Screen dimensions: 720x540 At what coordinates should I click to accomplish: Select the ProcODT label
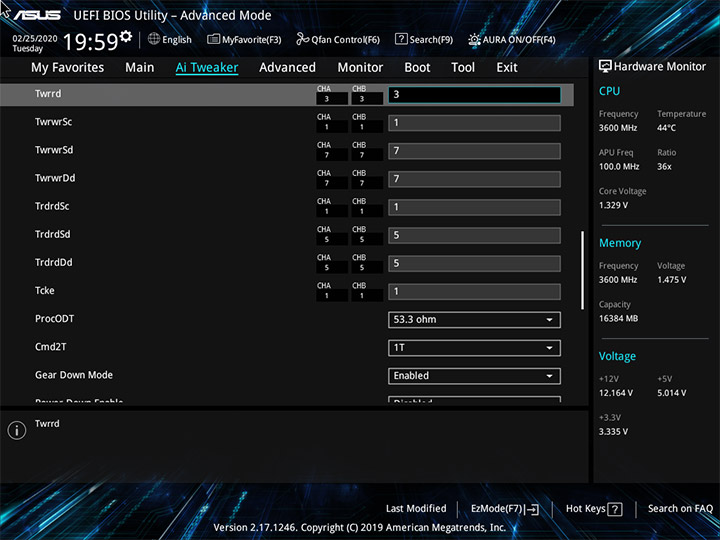pyautogui.click(x=55, y=319)
